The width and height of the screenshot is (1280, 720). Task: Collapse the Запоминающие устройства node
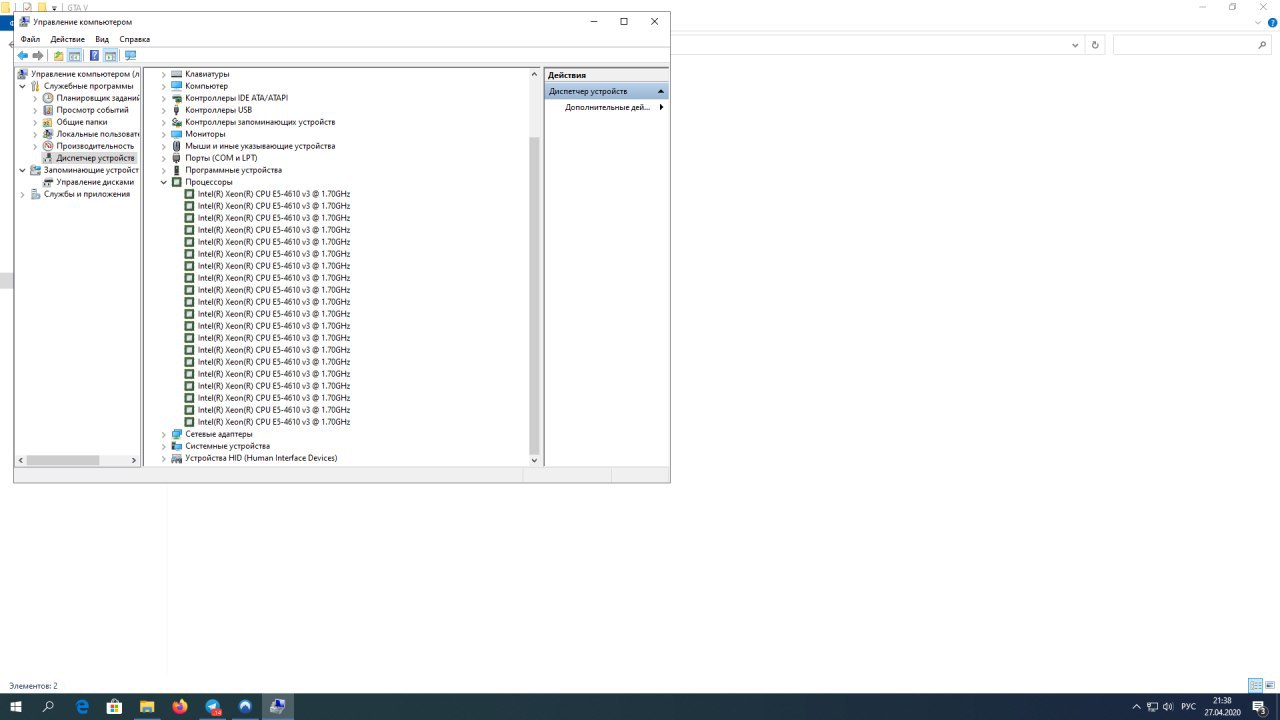click(22, 170)
